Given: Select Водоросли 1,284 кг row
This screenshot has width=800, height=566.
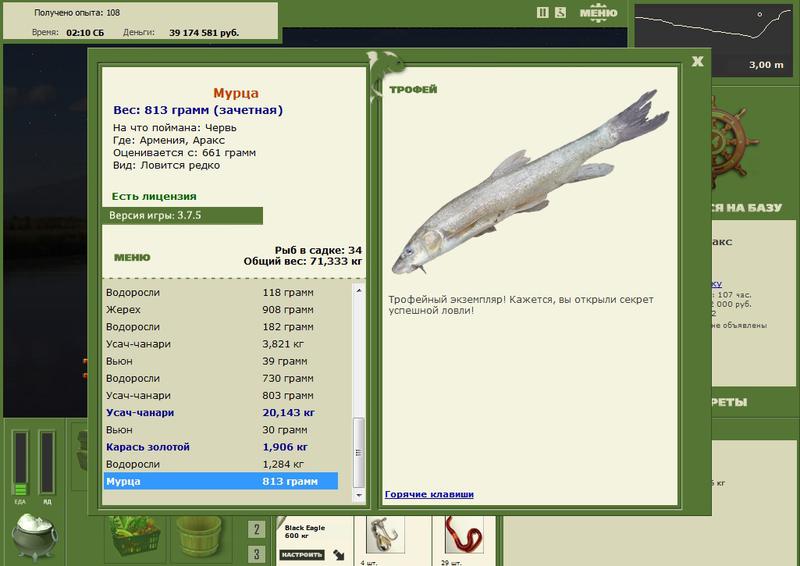Looking at the screenshot, I should pyautogui.click(x=220, y=464).
